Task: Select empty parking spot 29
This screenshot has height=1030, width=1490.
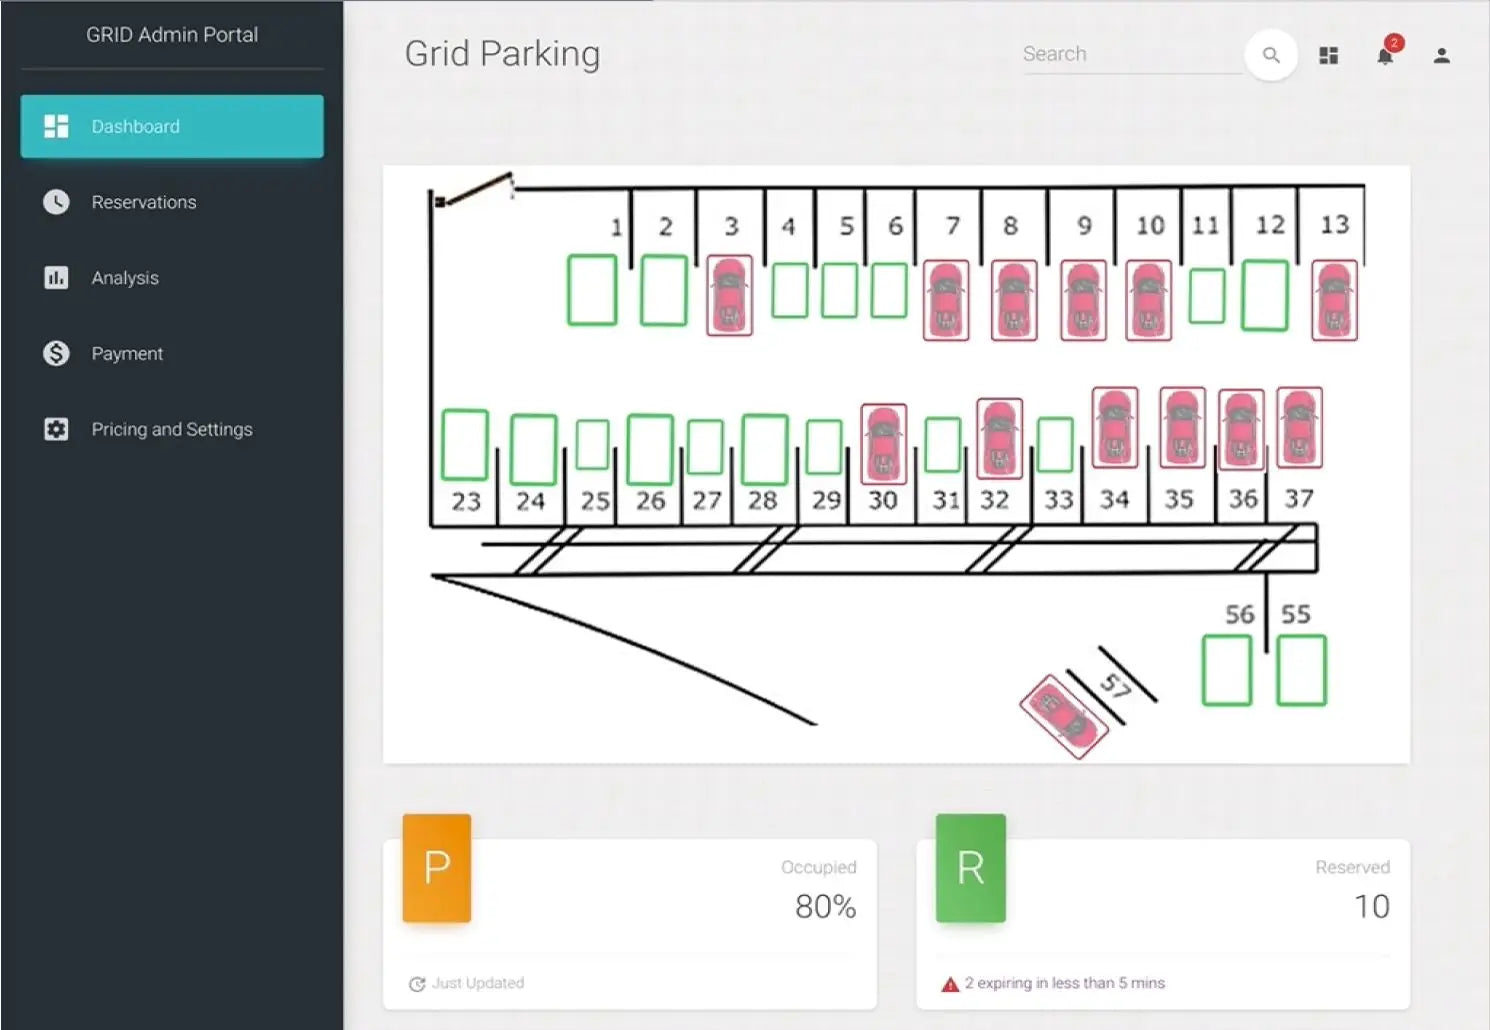Action: pos(824,447)
